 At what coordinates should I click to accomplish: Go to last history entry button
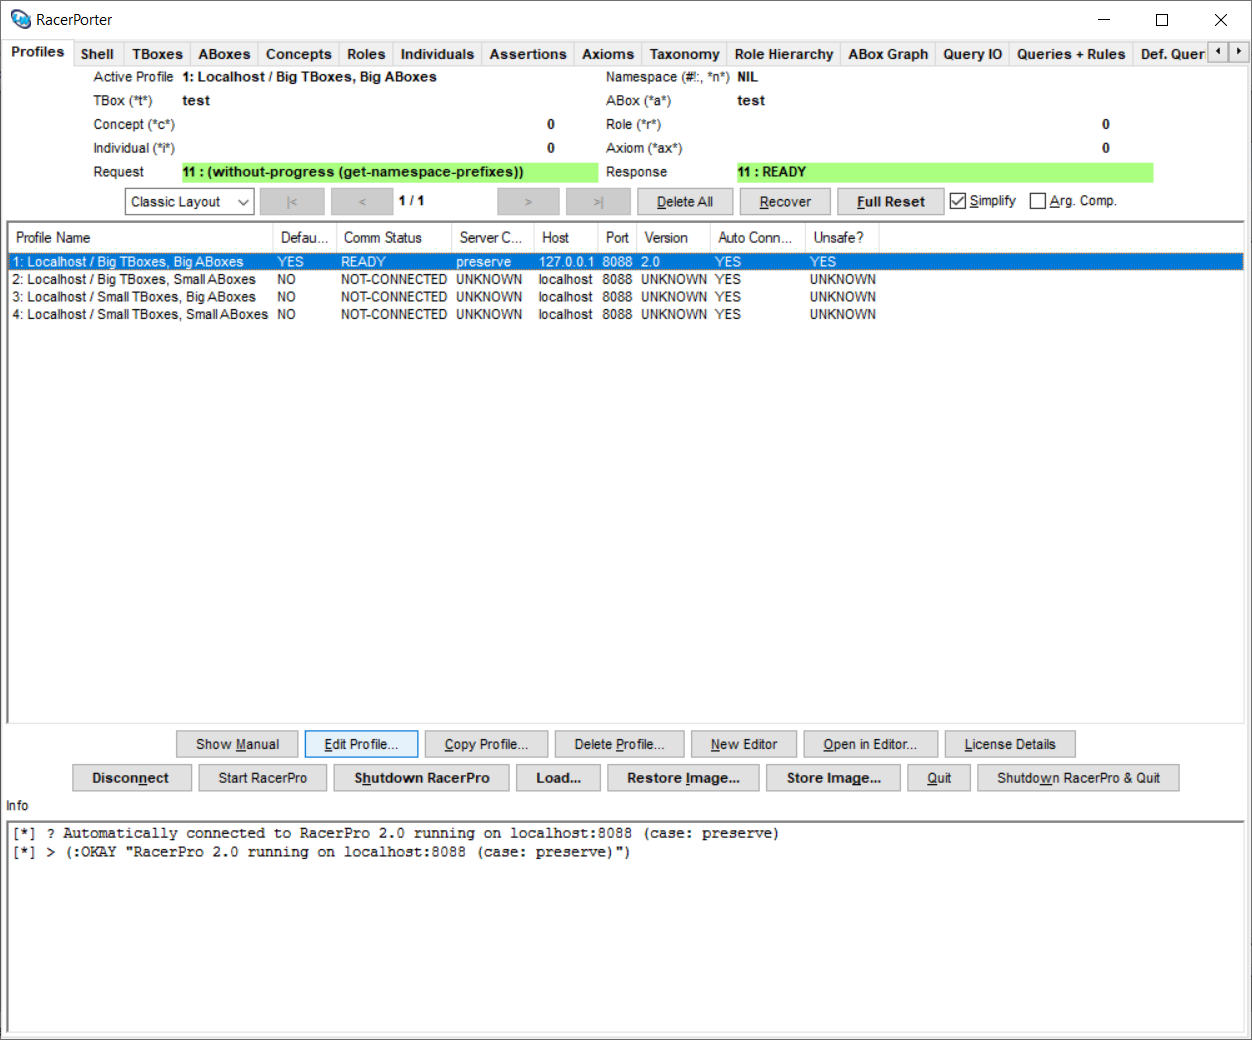point(598,202)
